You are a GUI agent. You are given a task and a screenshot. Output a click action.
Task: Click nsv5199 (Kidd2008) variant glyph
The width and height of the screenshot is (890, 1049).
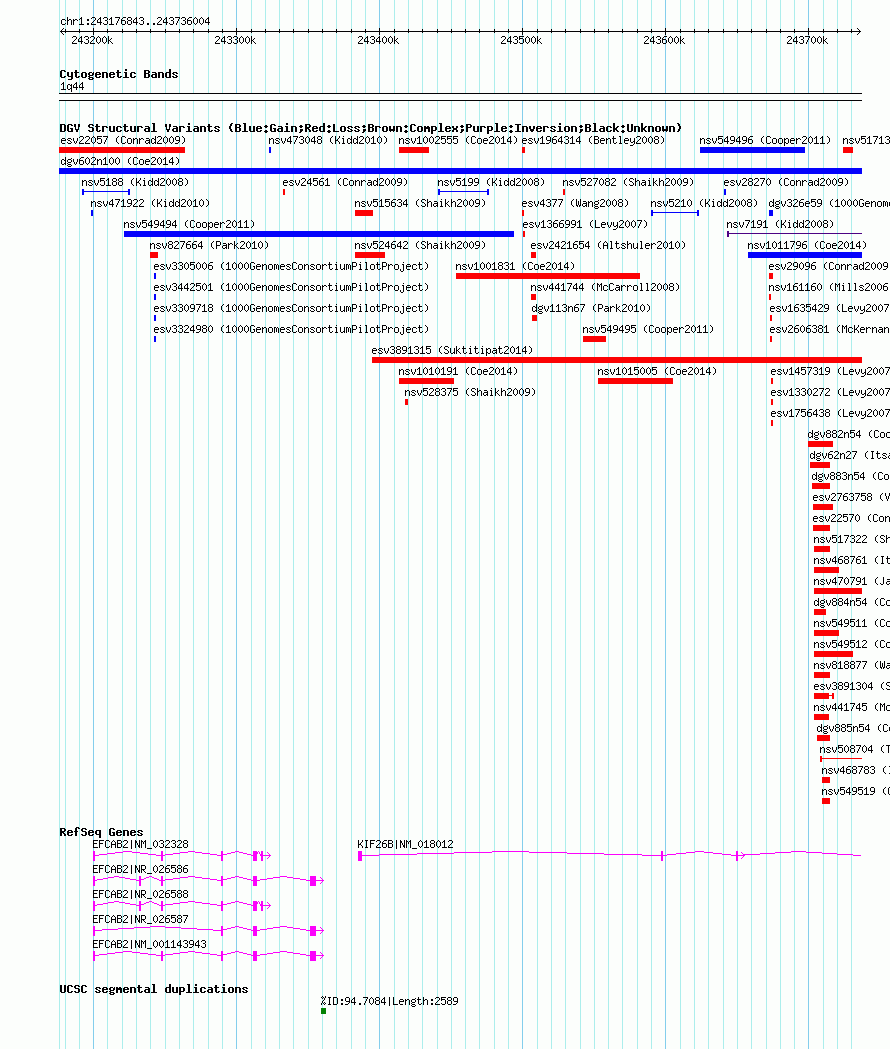click(463, 192)
